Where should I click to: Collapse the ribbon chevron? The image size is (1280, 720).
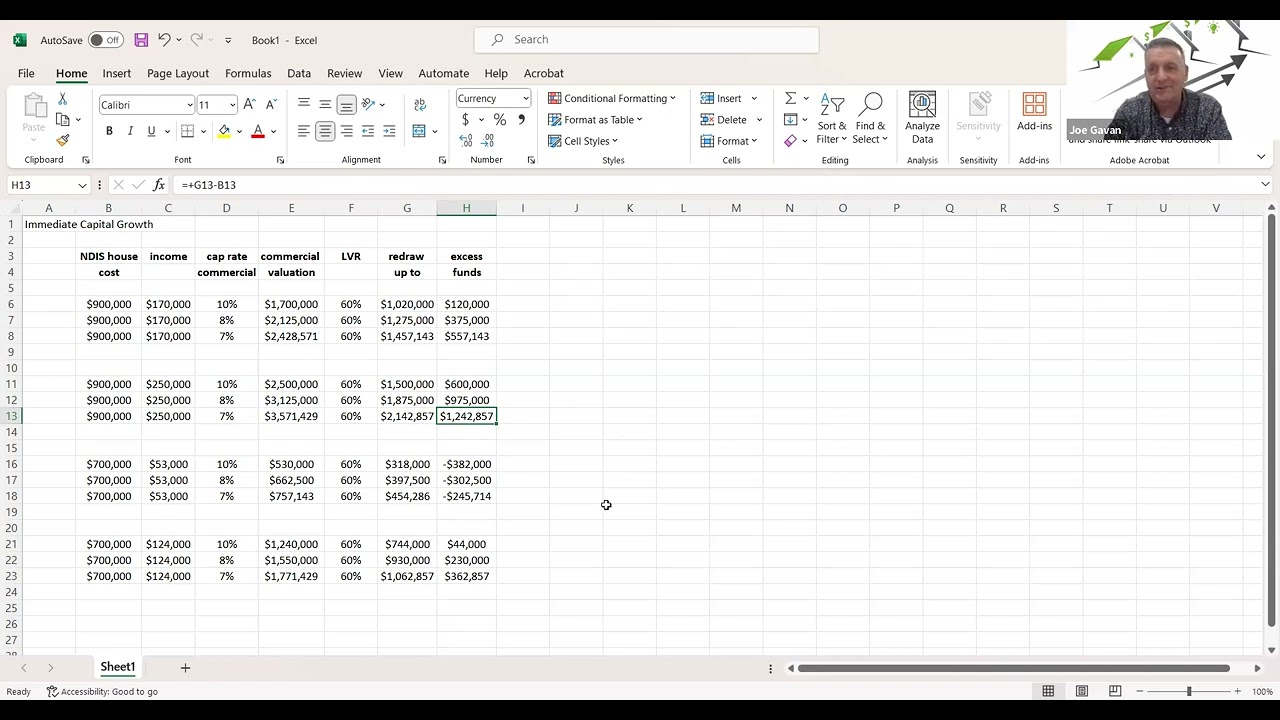click(1261, 157)
